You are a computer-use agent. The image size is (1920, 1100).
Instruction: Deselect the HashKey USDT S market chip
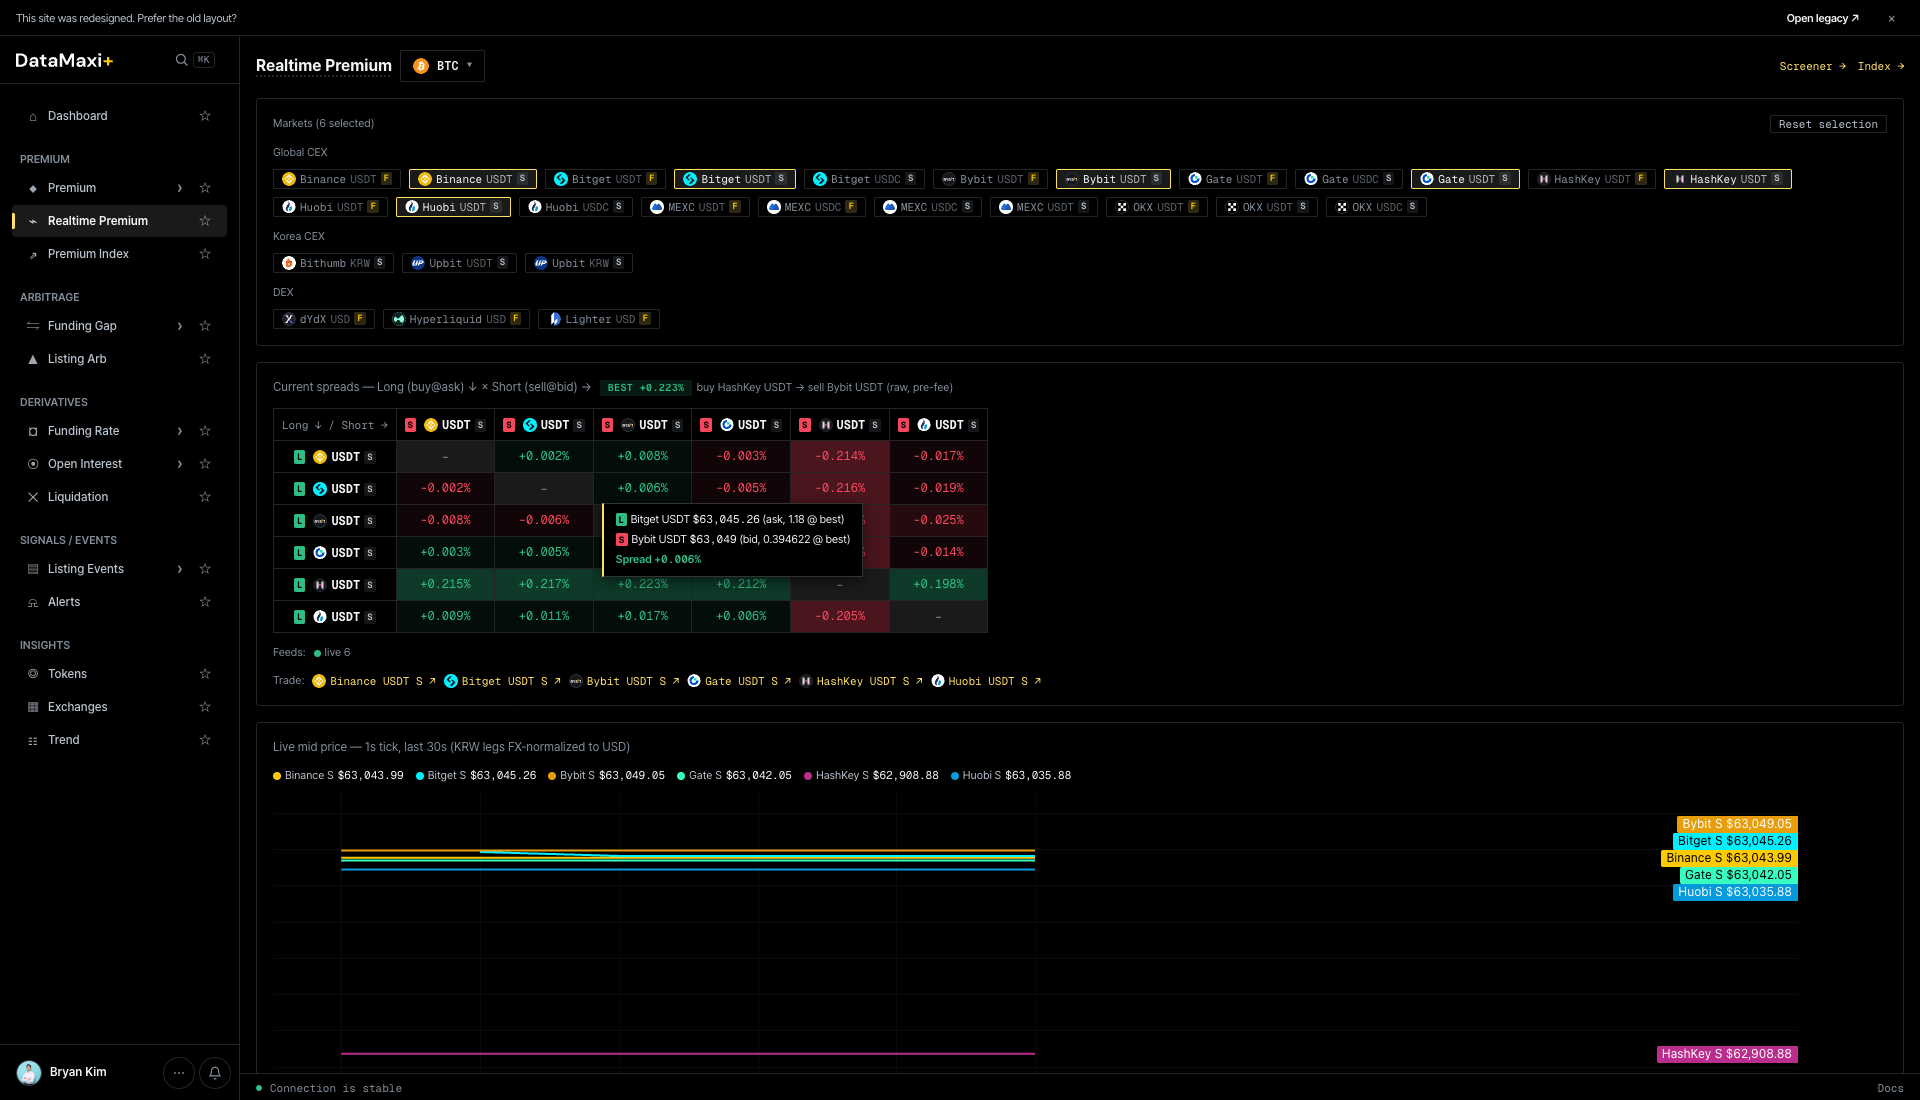tap(1727, 179)
